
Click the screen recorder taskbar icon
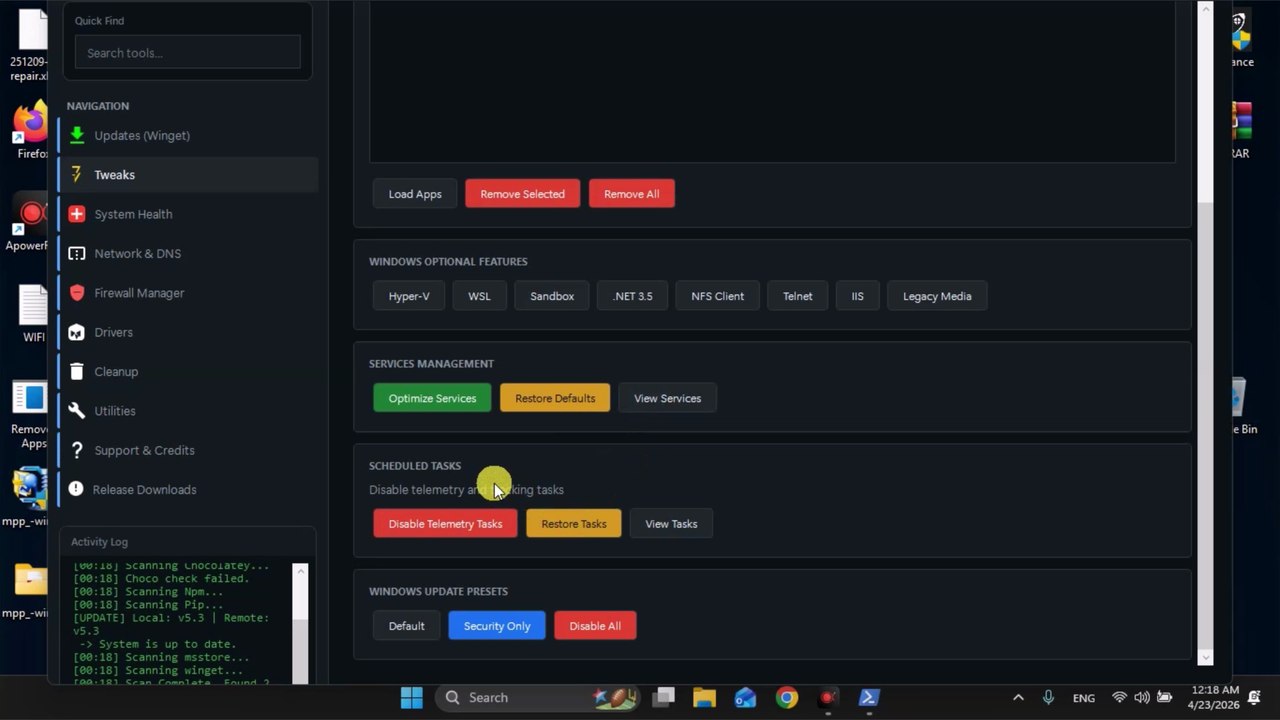coord(827,698)
